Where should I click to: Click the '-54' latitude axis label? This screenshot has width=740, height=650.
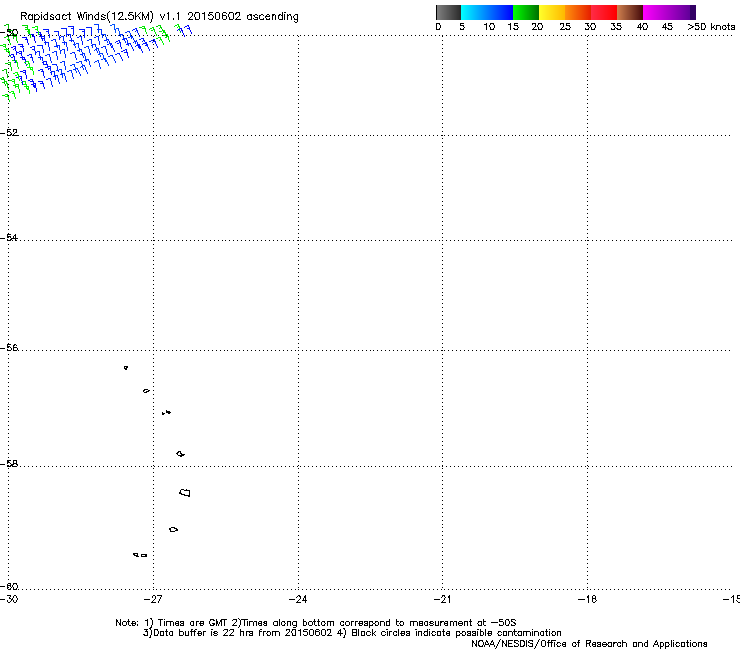pyautogui.click(x=9, y=237)
